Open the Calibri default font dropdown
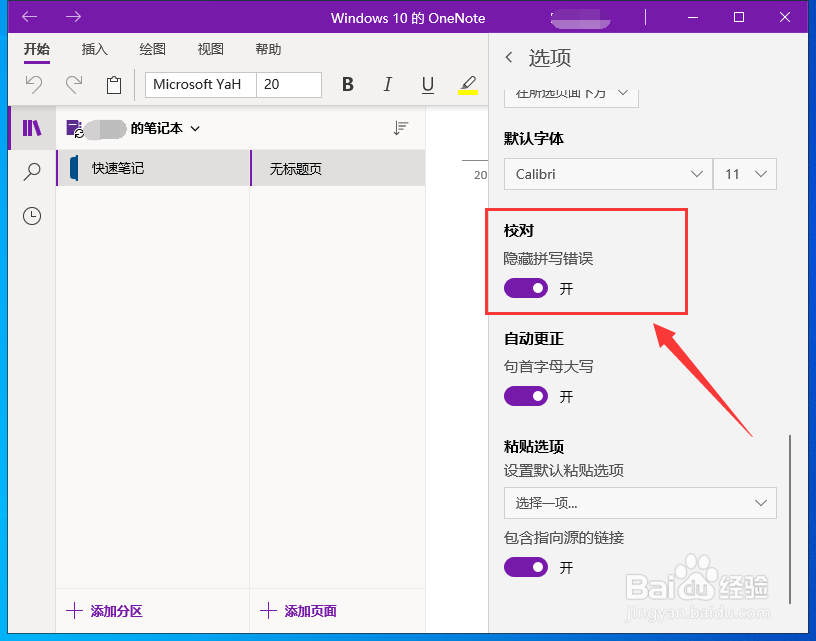Screen dimensions: 816x641 click(608, 174)
